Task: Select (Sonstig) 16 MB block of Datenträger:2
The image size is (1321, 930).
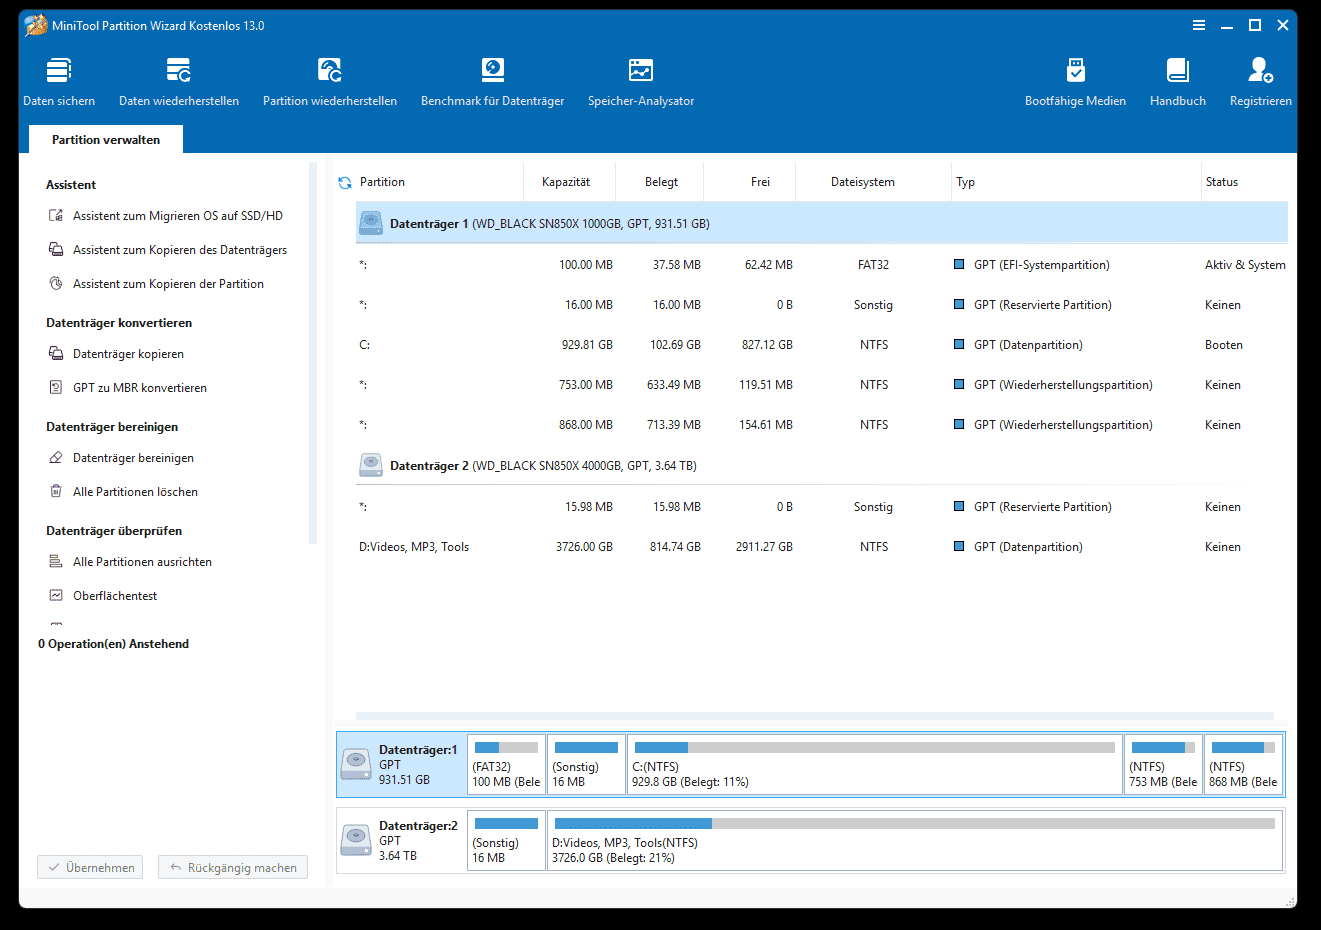Action: tap(506, 841)
